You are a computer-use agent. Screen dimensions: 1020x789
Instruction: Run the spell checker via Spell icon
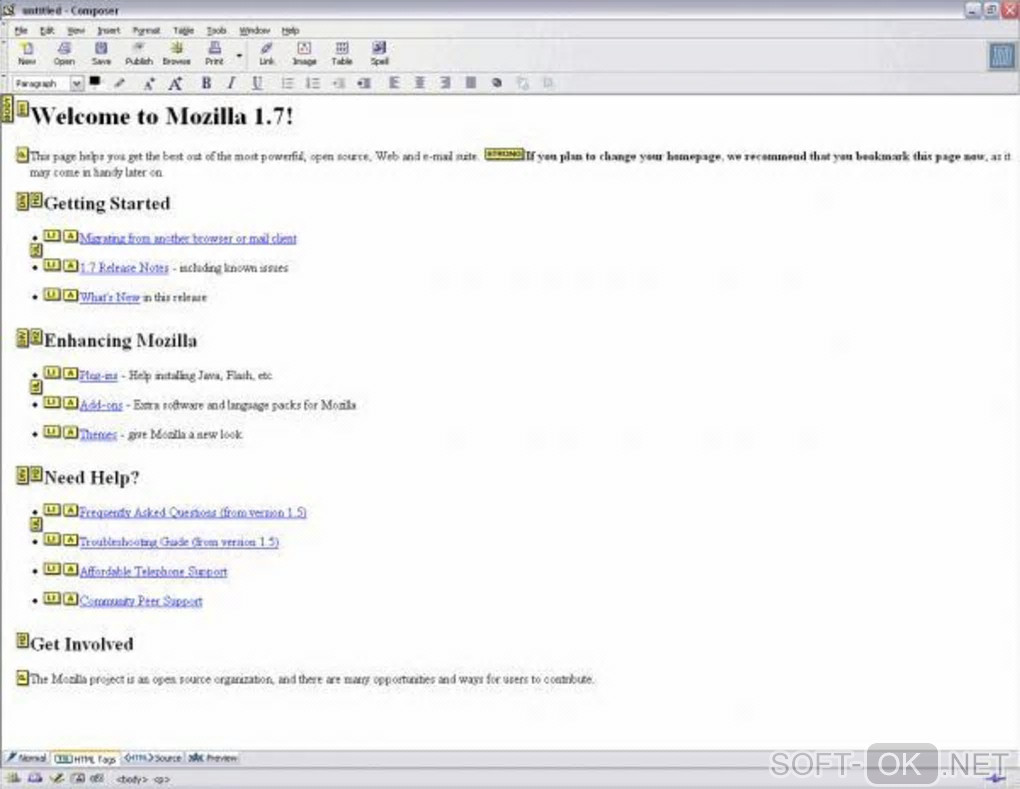coord(379,53)
